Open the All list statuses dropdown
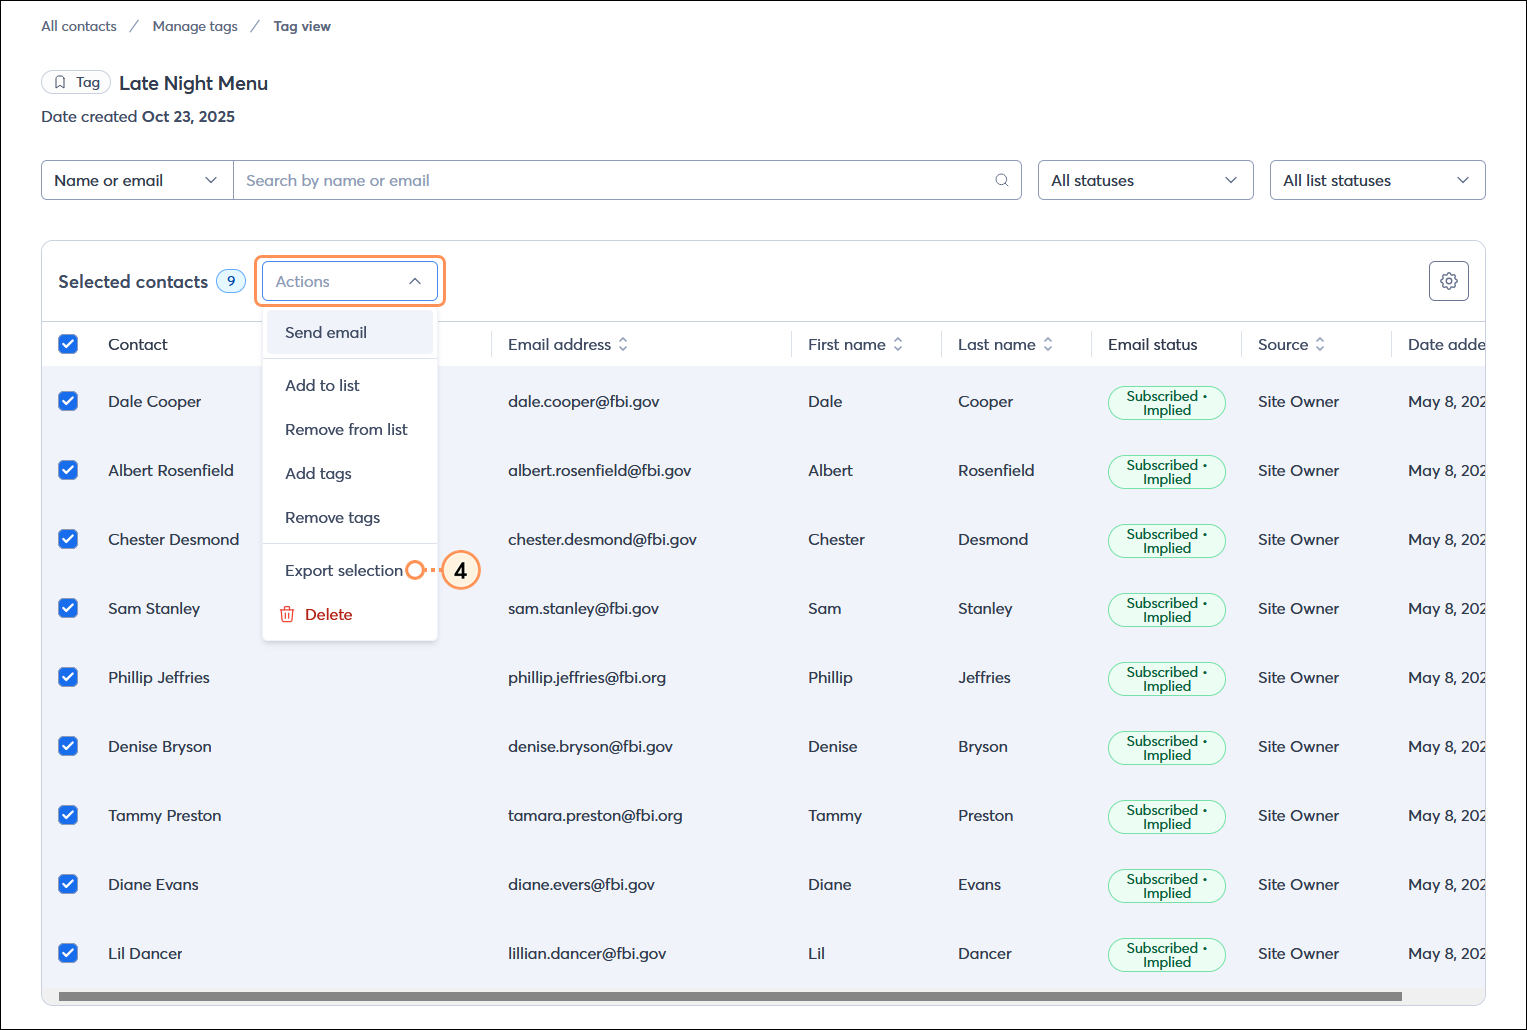1527x1030 pixels. click(1377, 180)
